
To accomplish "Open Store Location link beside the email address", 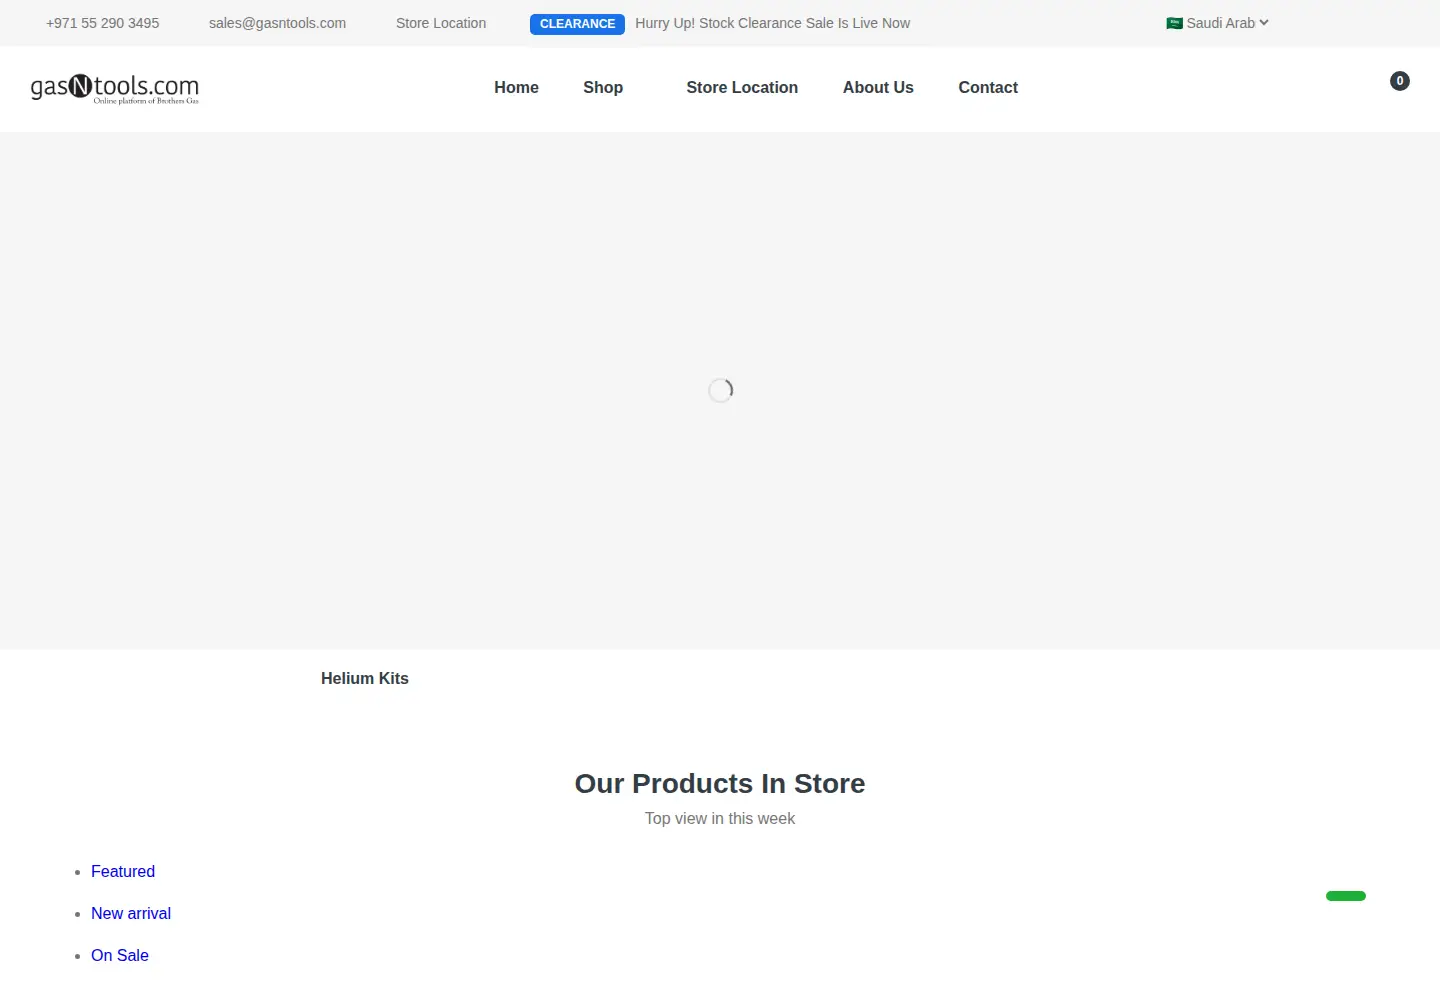I will click(441, 23).
